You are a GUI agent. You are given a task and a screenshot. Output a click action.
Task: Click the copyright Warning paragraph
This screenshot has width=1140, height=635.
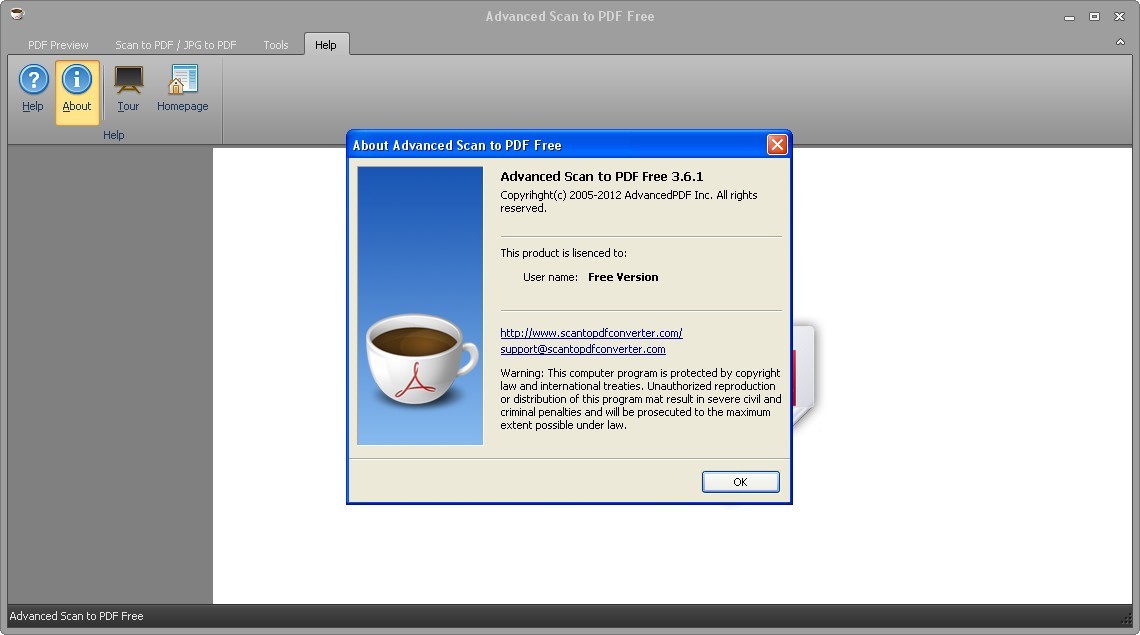click(x=641, y=399)
